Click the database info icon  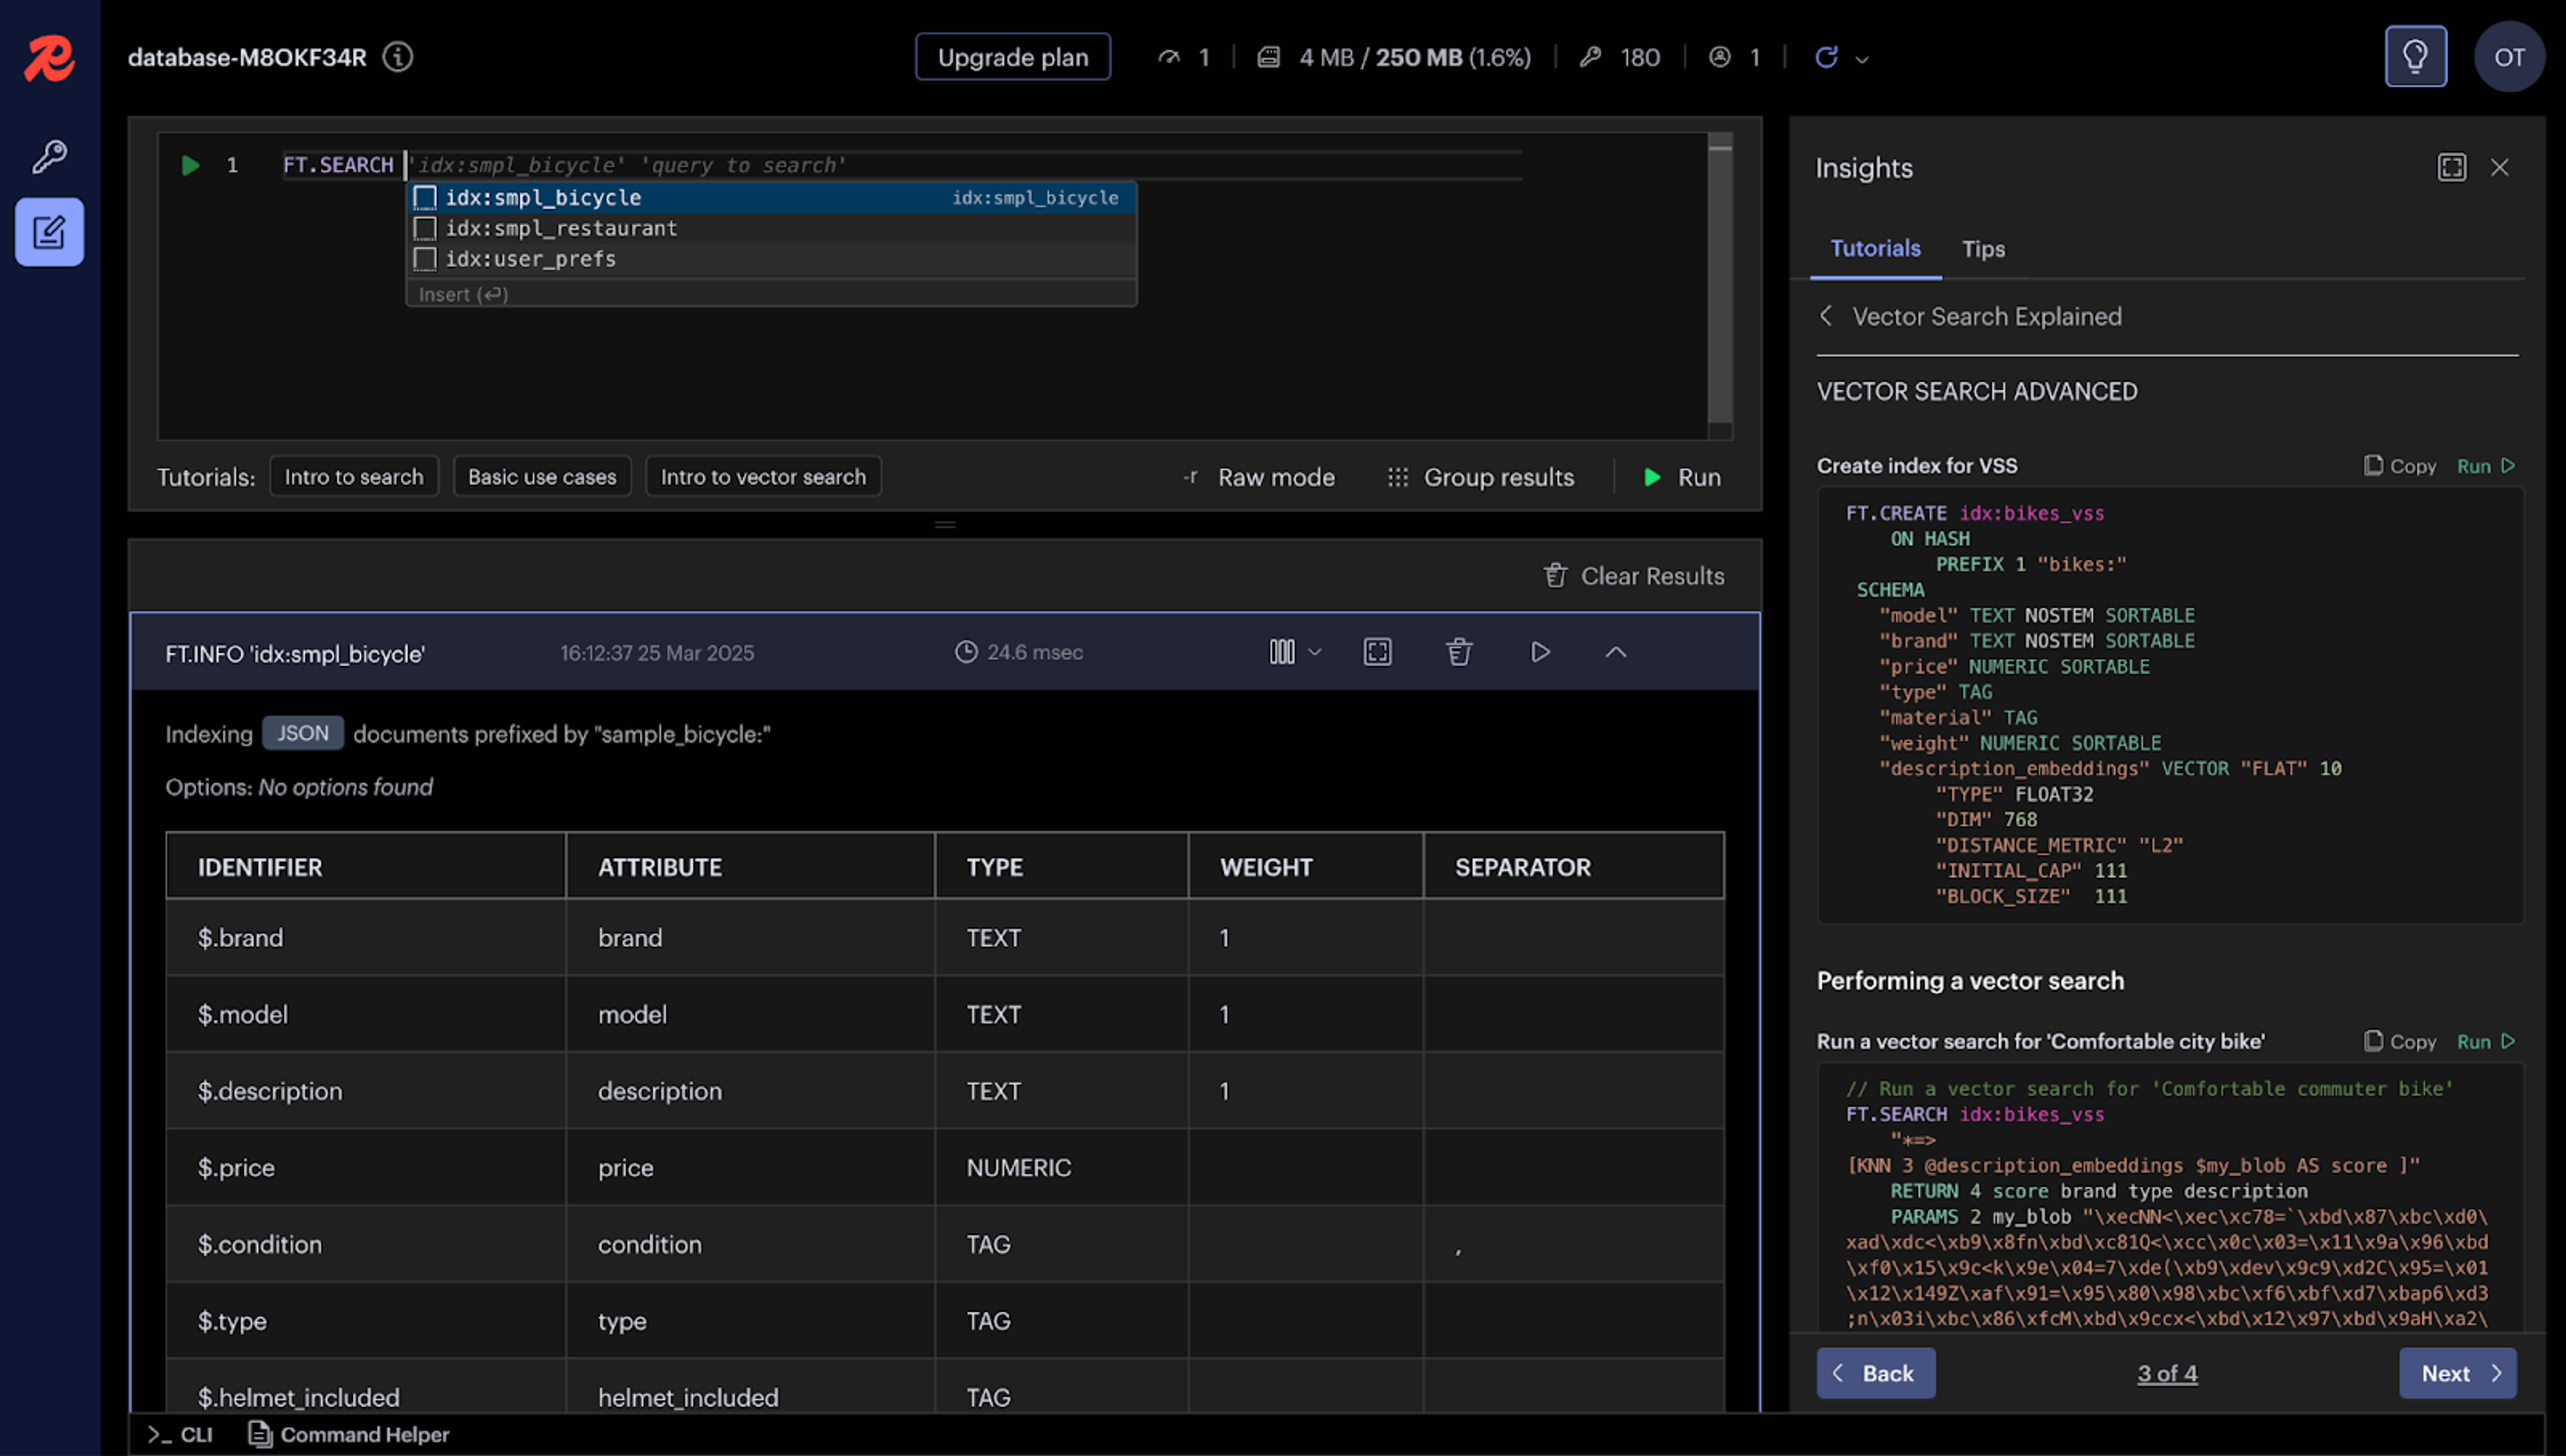coord(398,57)
